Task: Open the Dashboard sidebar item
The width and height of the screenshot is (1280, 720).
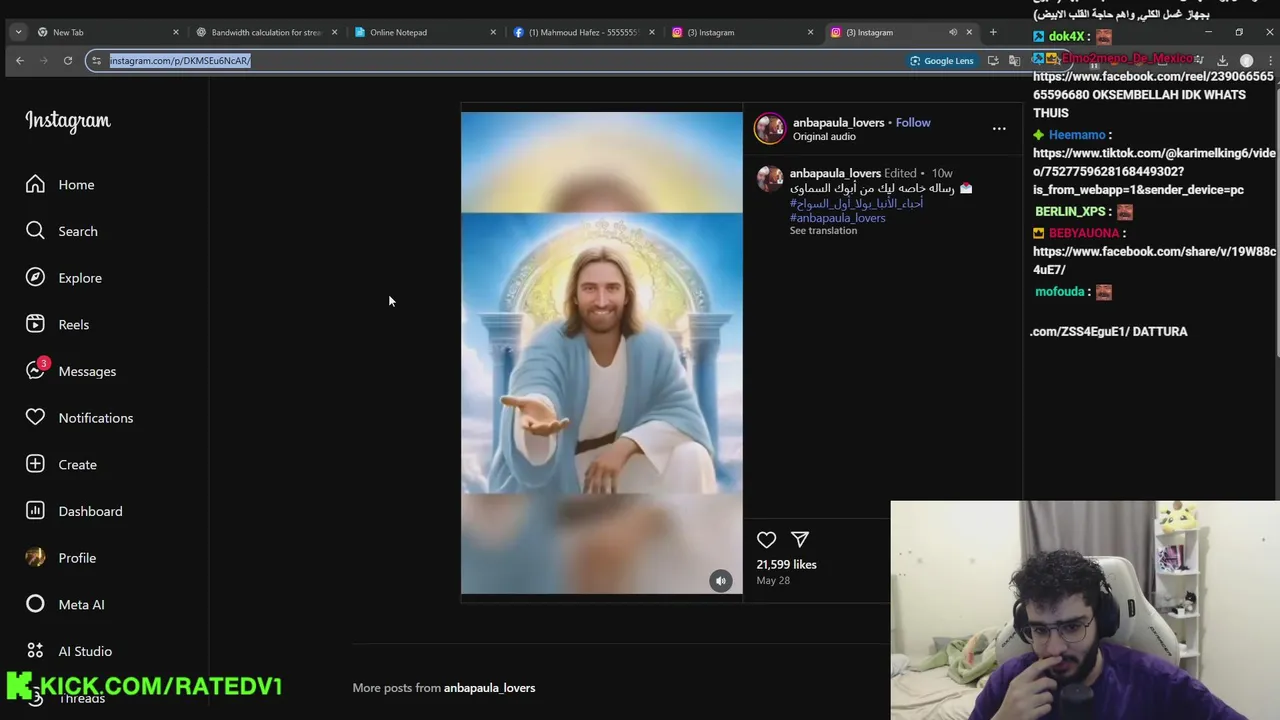Action: point(73,511)
